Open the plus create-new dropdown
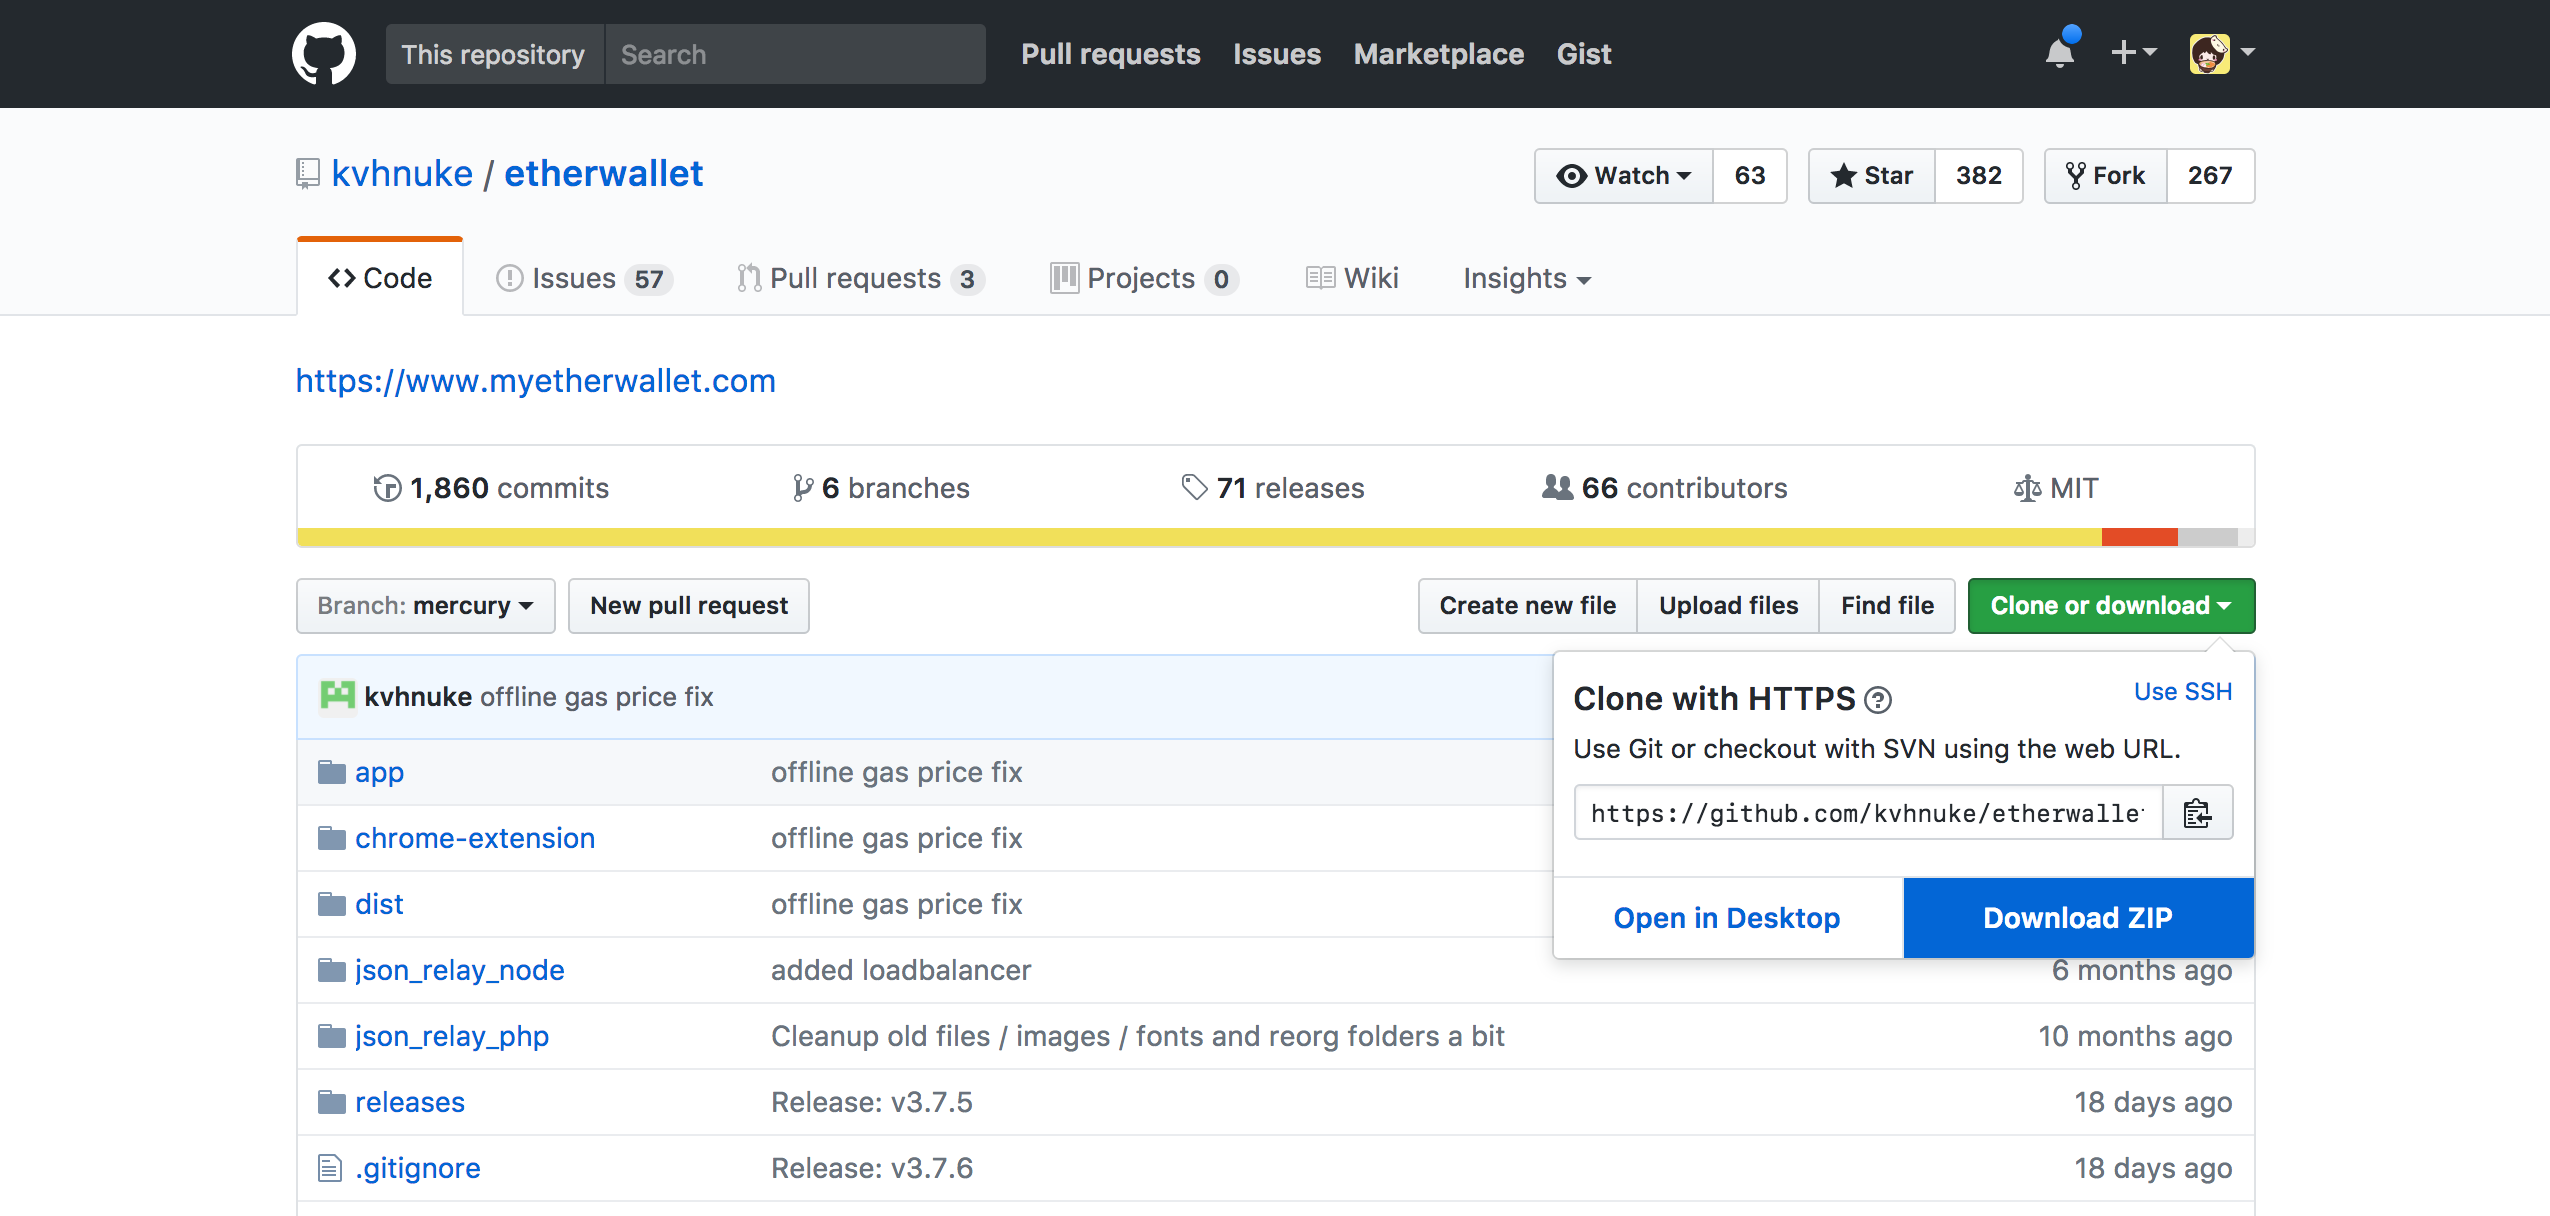 2134,52
